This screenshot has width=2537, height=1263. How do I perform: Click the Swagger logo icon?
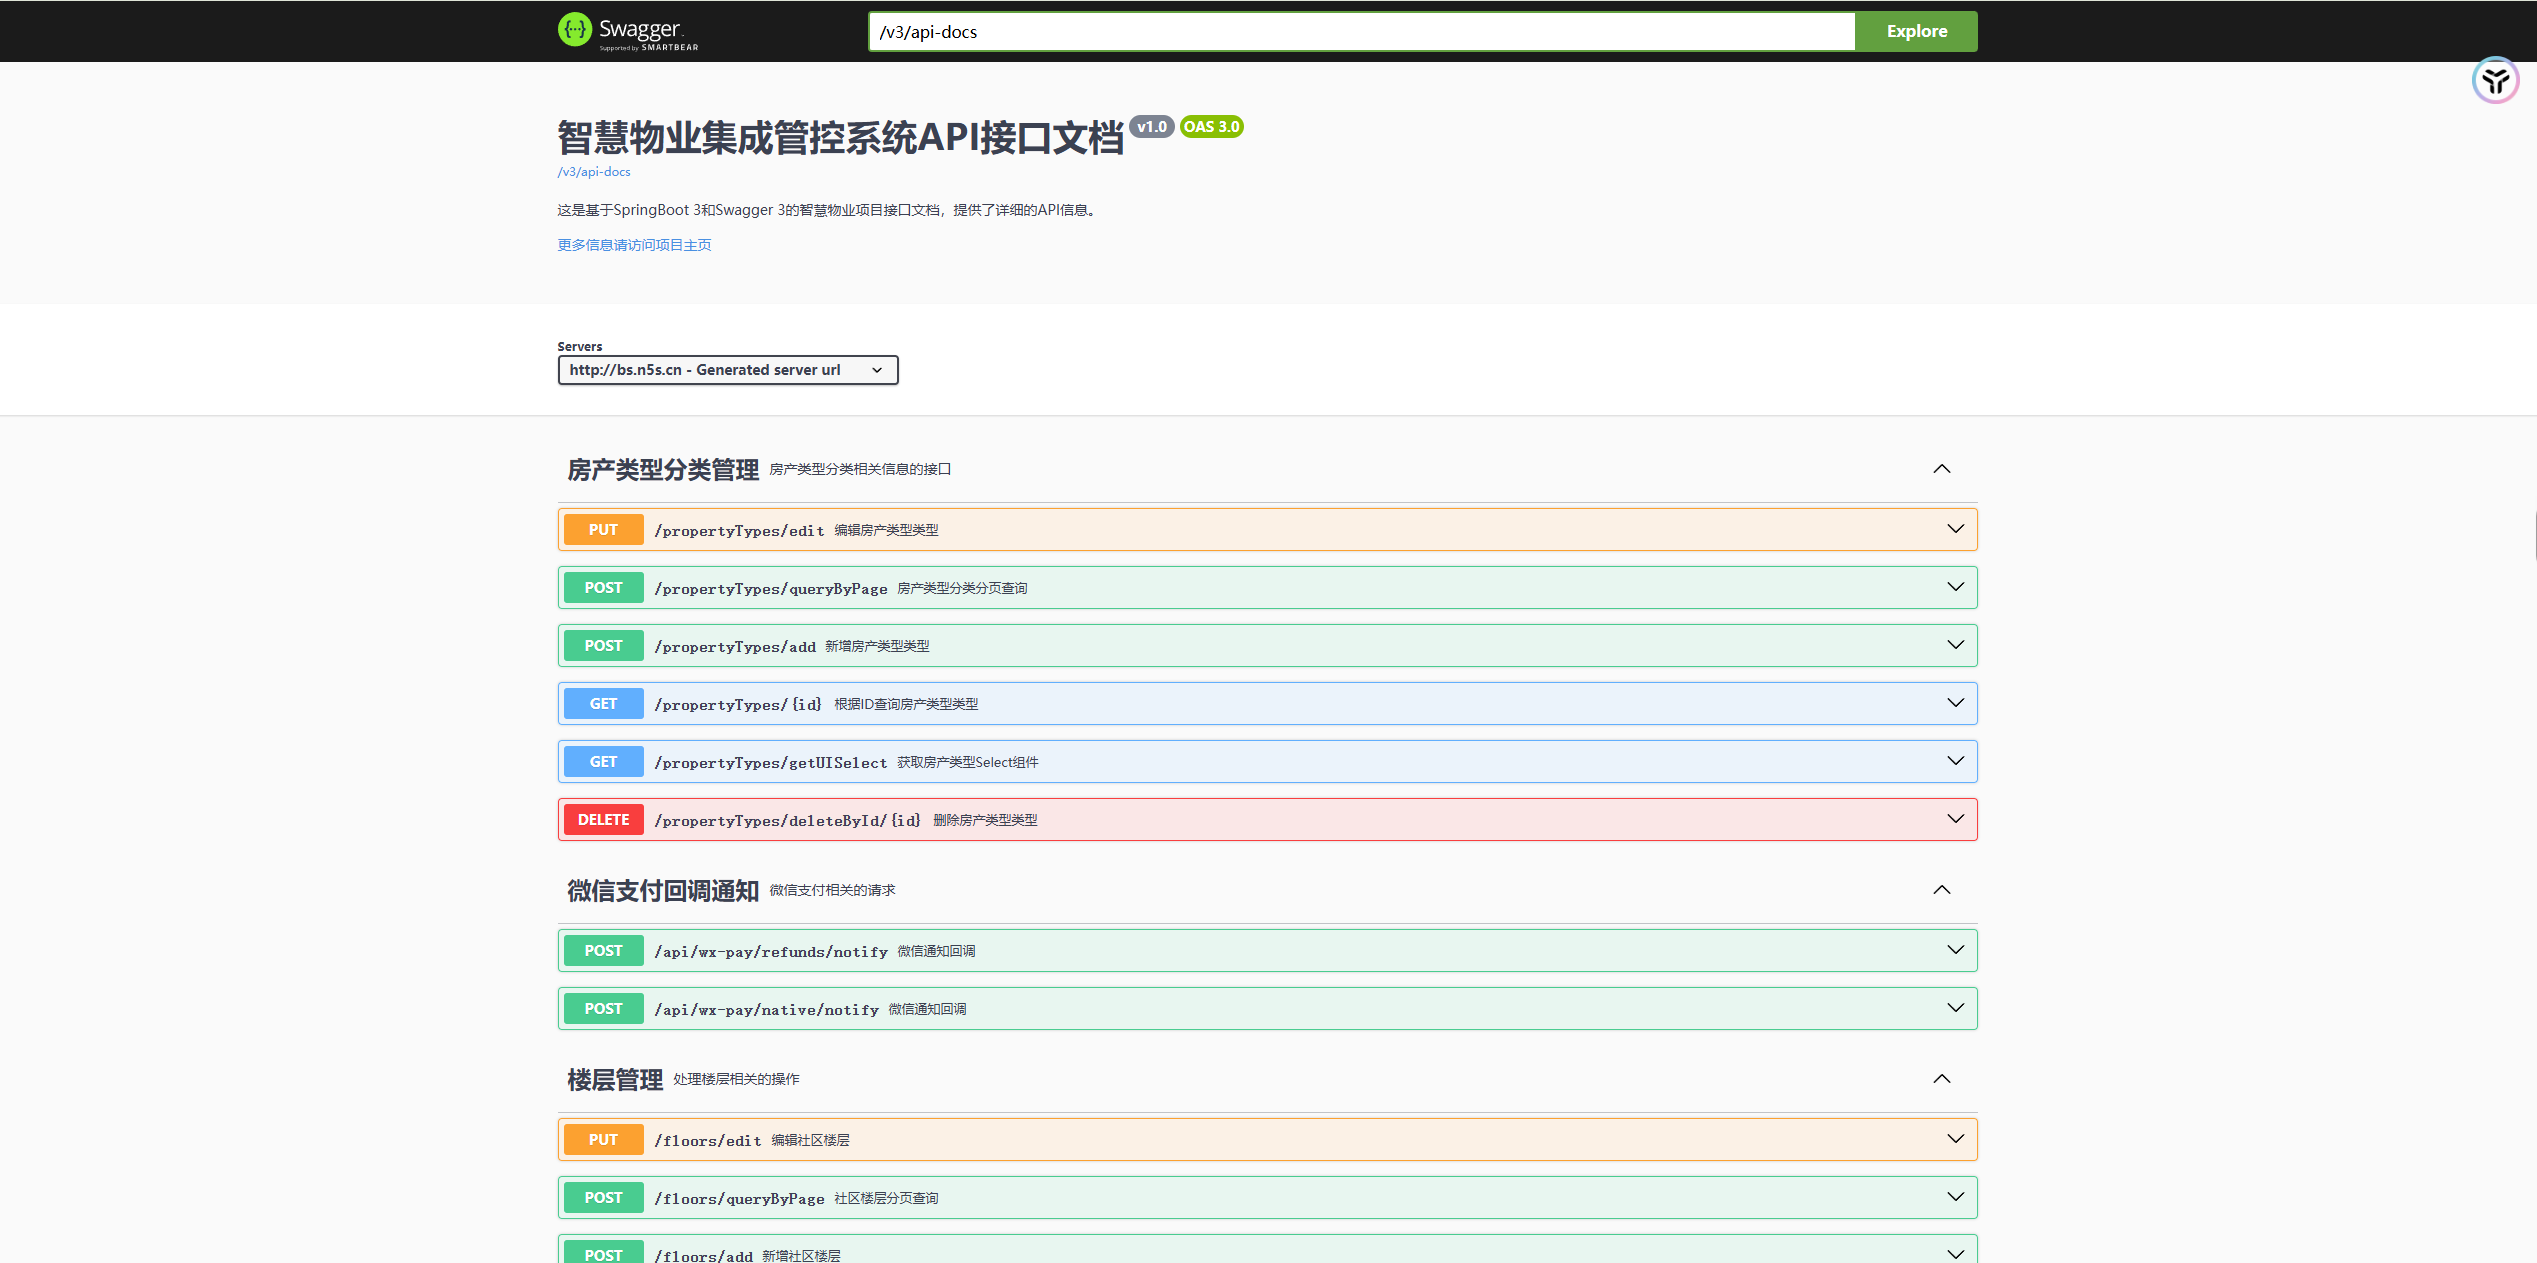(x=575, y=30)
